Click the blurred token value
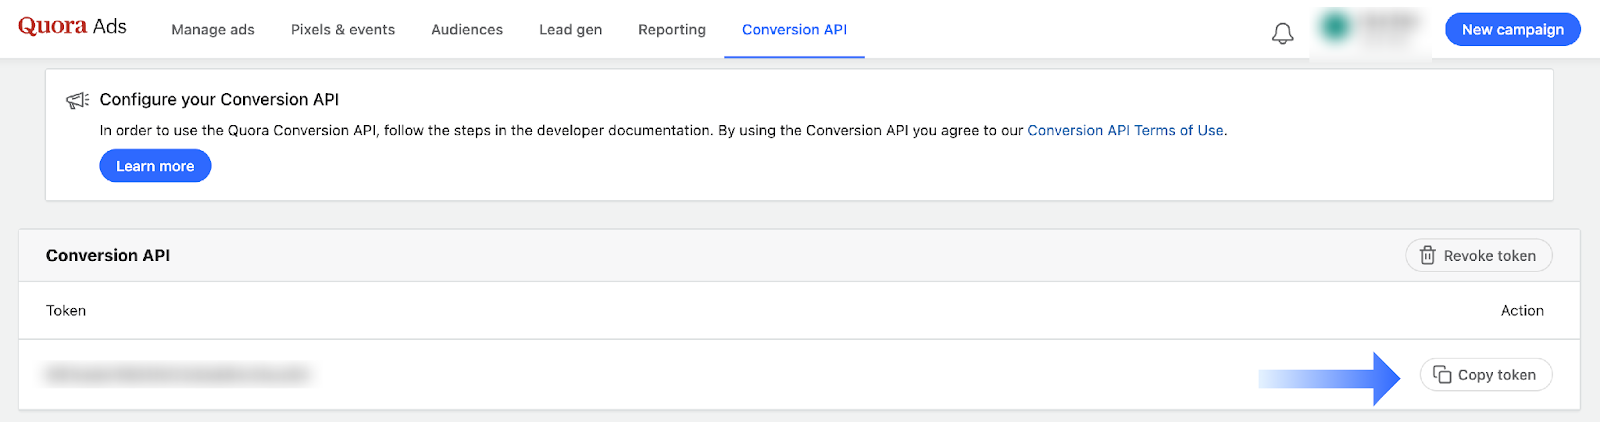1600x422 pixels. click(177, 375)
